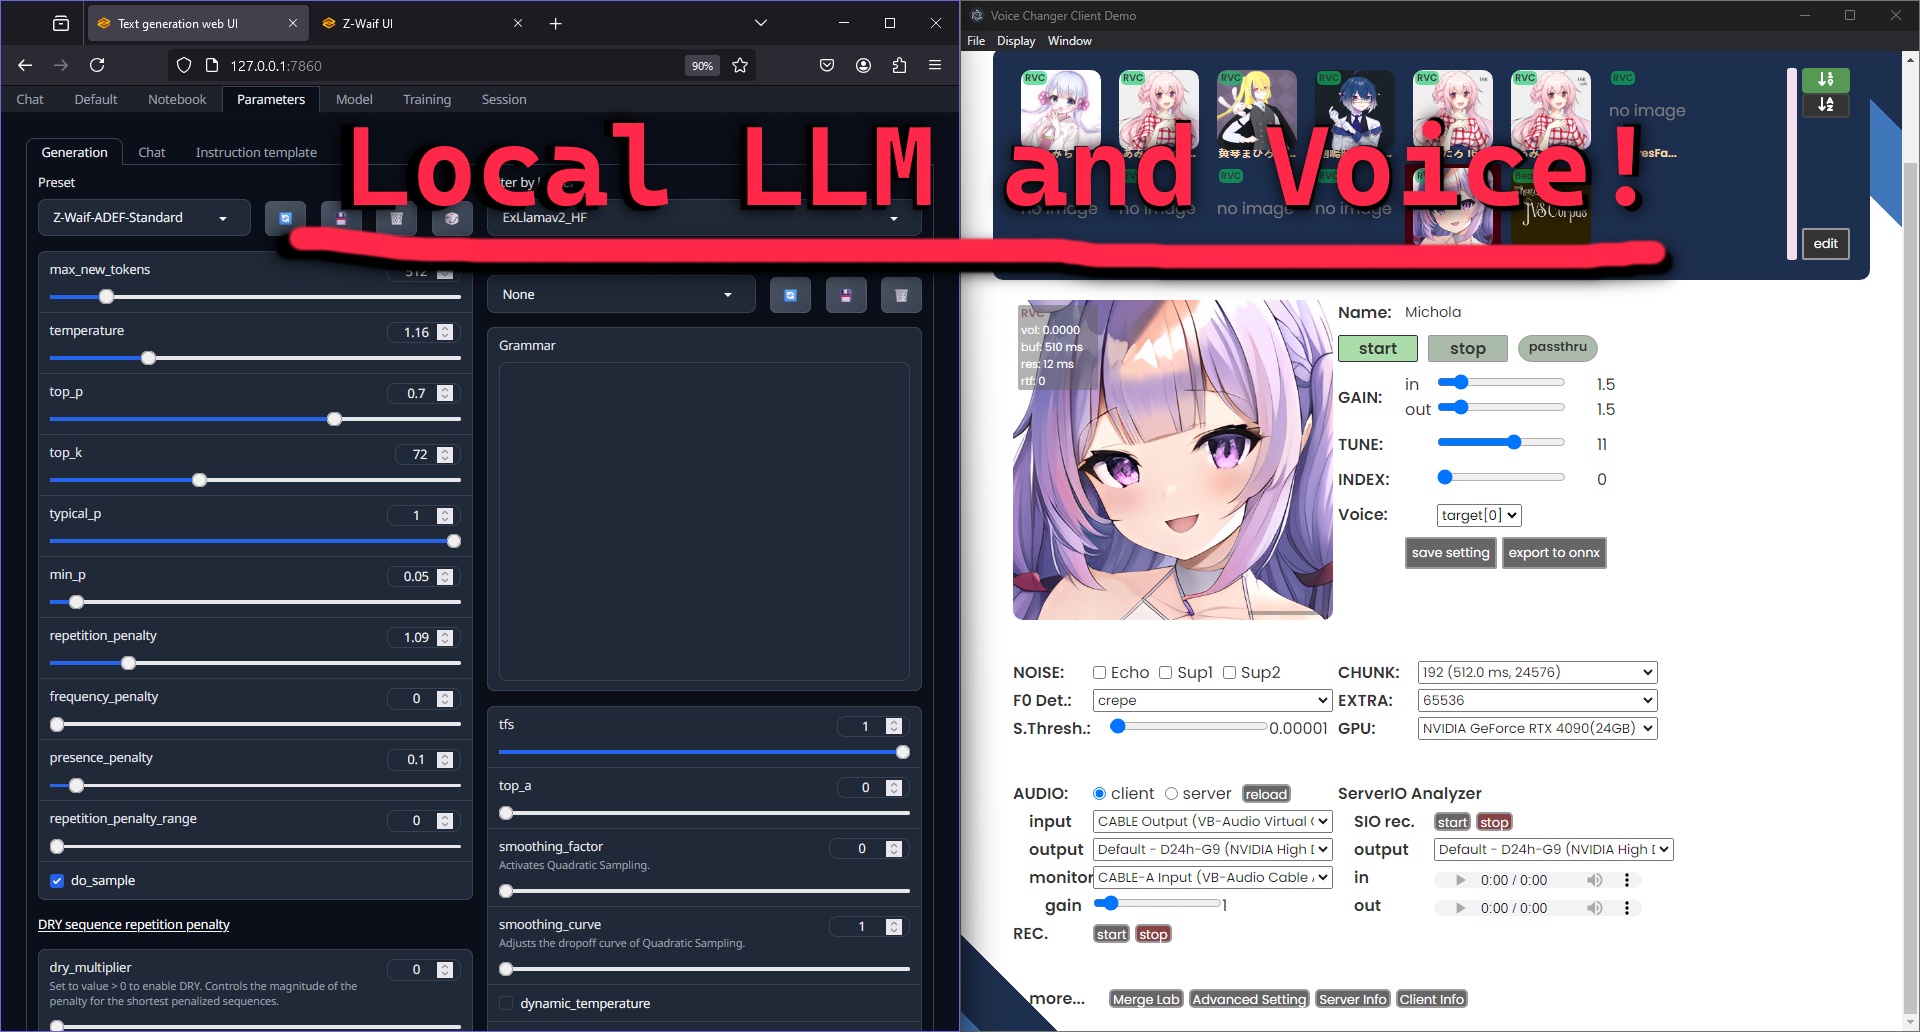Delete grammar file trash icon
The width and height of the screenshot is (1920, 1032).
901,295
